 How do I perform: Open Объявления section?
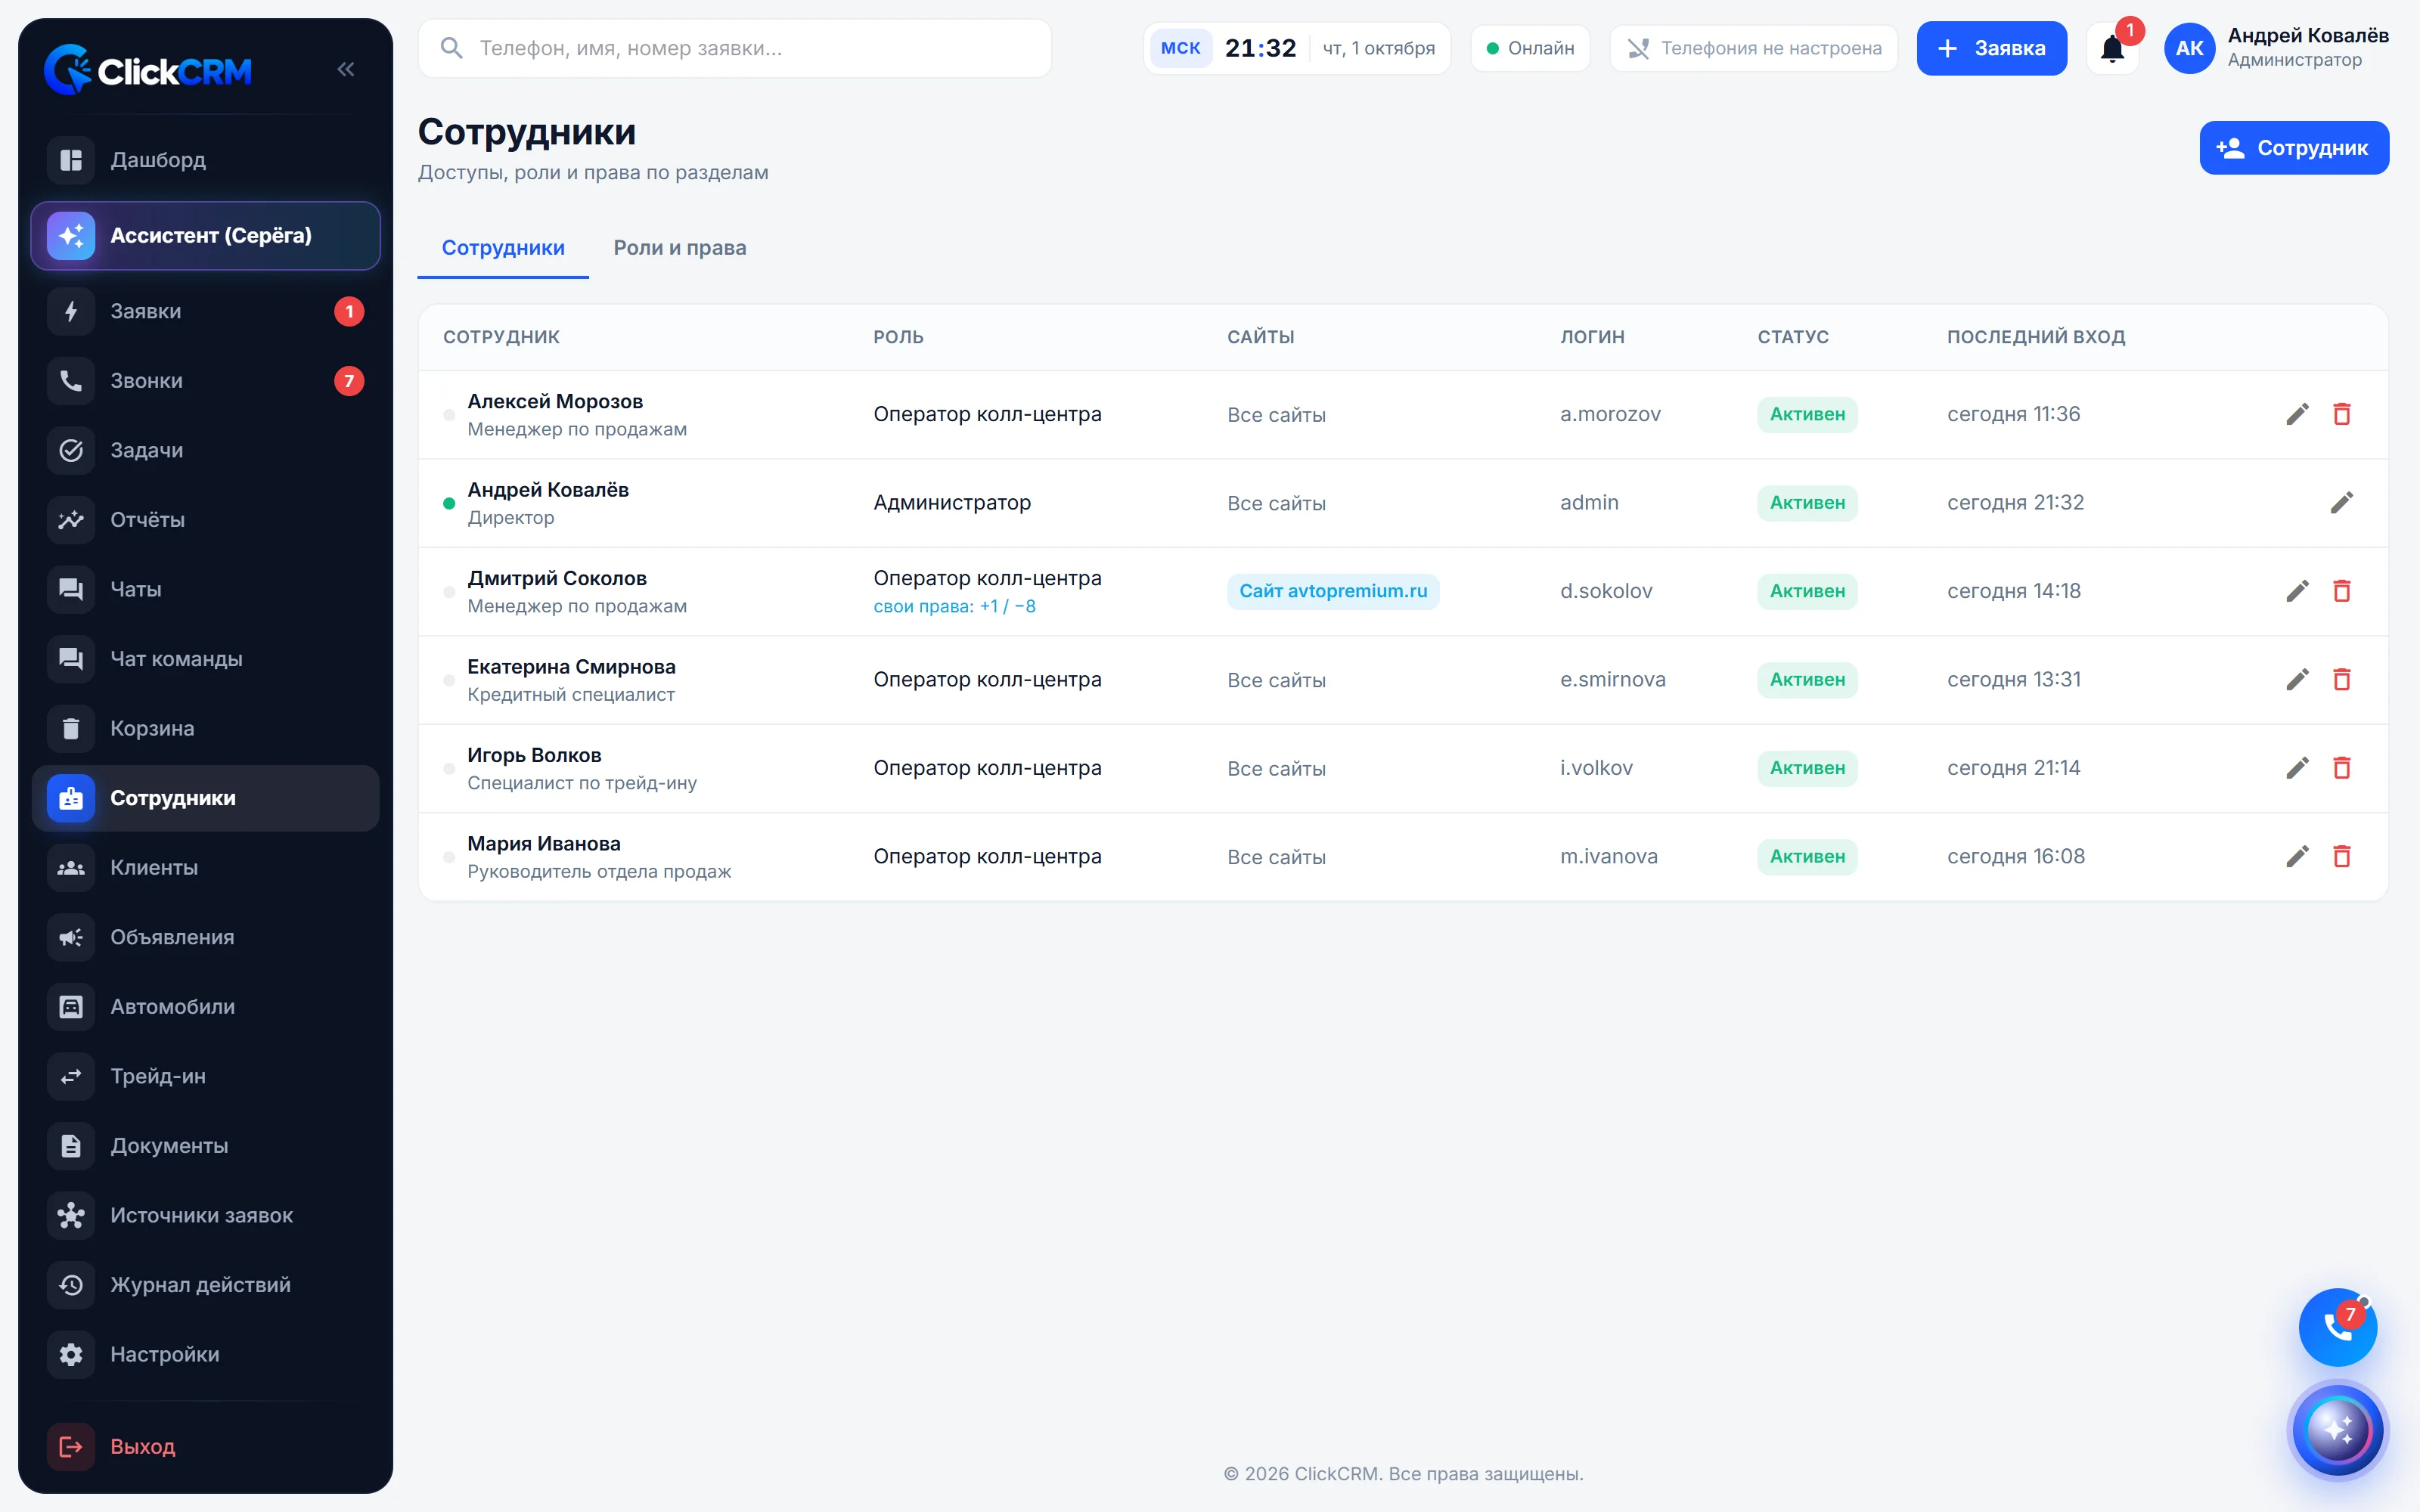coord(205,937)
